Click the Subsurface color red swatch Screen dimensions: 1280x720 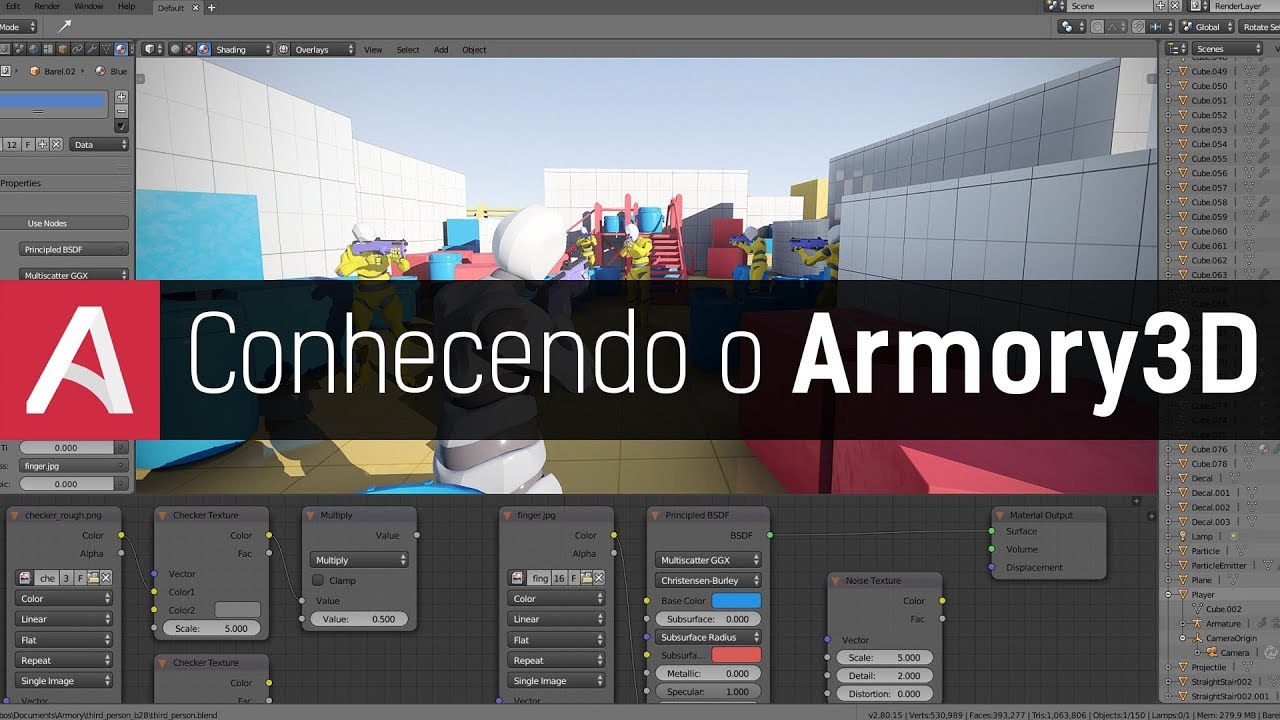pos(736,655)
